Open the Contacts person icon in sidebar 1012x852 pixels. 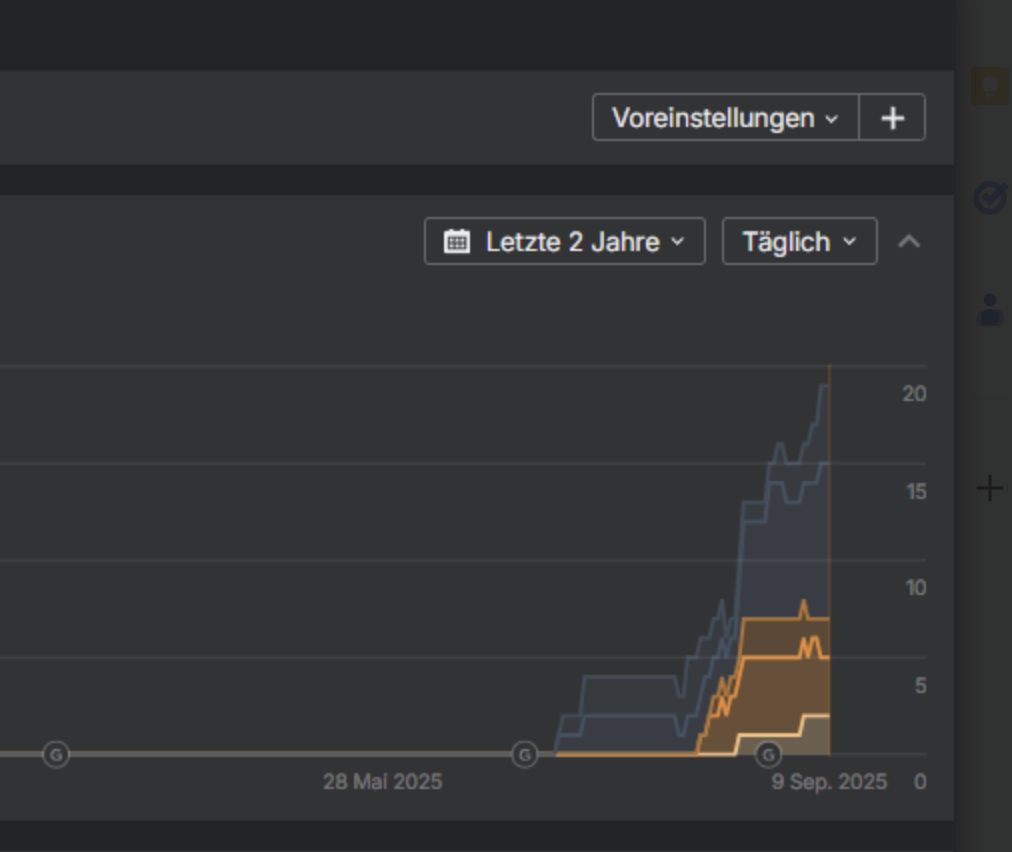pos(989,310)
